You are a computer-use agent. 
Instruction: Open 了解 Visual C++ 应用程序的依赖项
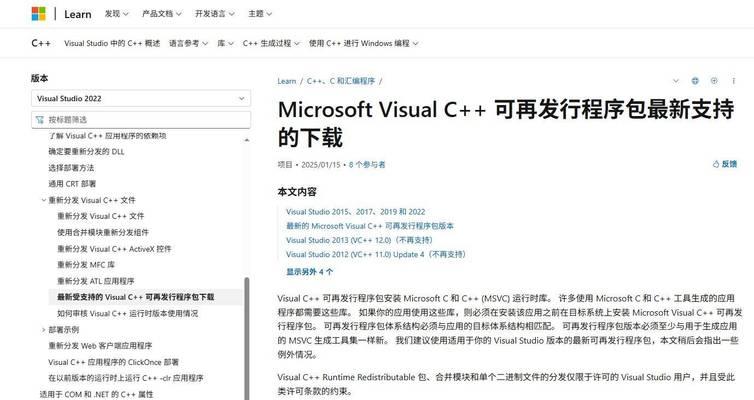pos(107,136)
